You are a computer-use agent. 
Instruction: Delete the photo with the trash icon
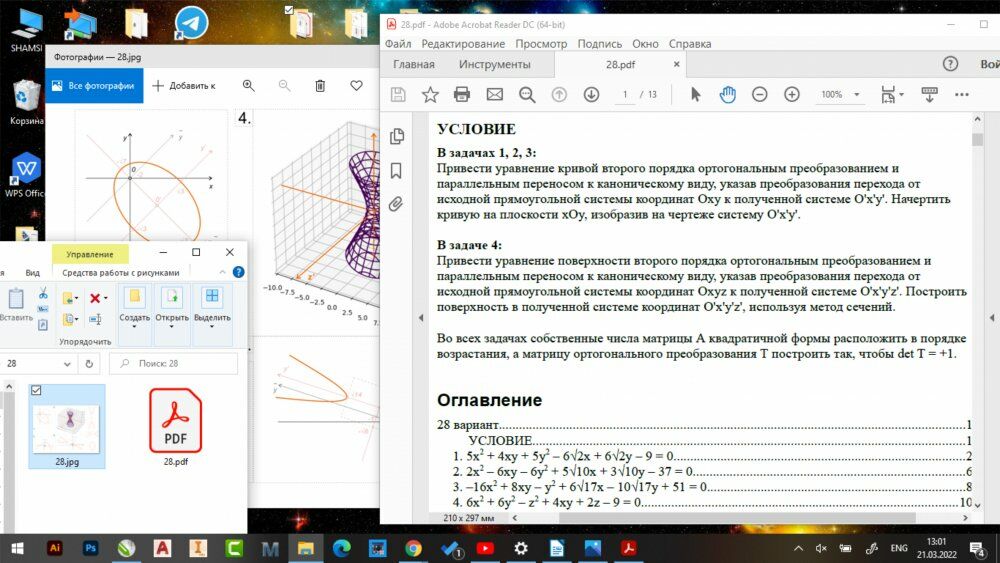point(320,85)
